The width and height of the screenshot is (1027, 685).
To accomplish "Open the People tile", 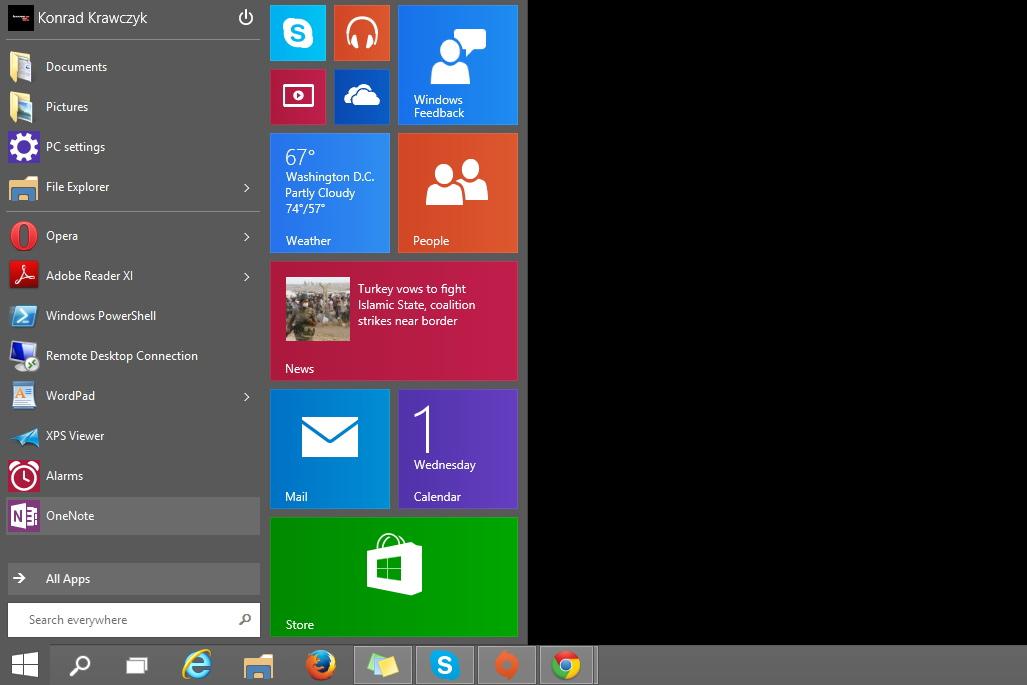I will coord(458,193).
